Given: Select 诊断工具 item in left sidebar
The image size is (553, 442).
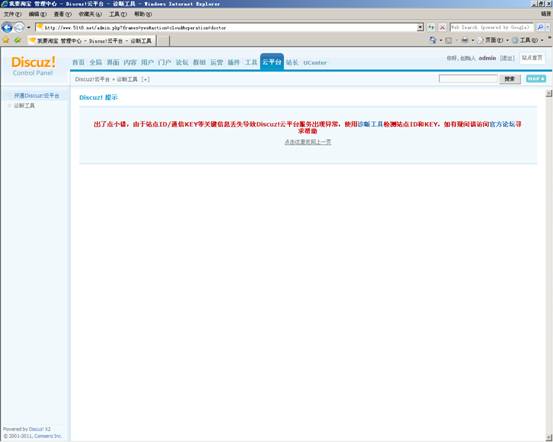Looking at the screenshot, I should (24, 105).
